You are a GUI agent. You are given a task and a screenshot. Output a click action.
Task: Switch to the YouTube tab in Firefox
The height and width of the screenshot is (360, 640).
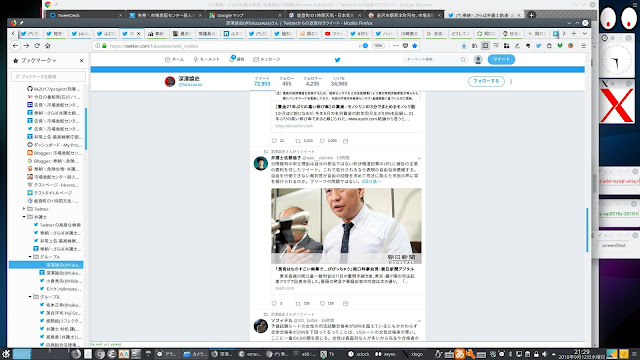click(334, 33)
